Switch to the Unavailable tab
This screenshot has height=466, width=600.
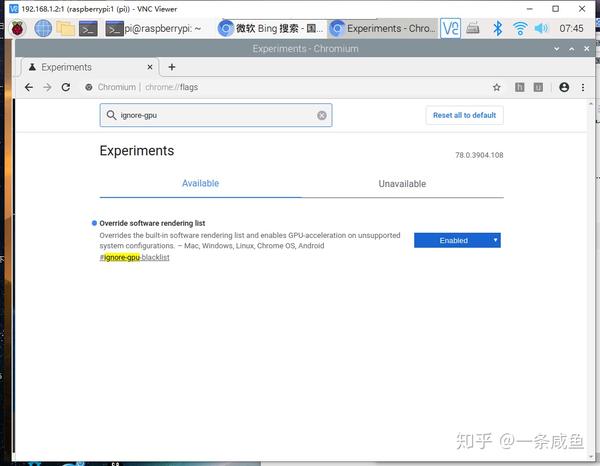(x=402, y=184)
